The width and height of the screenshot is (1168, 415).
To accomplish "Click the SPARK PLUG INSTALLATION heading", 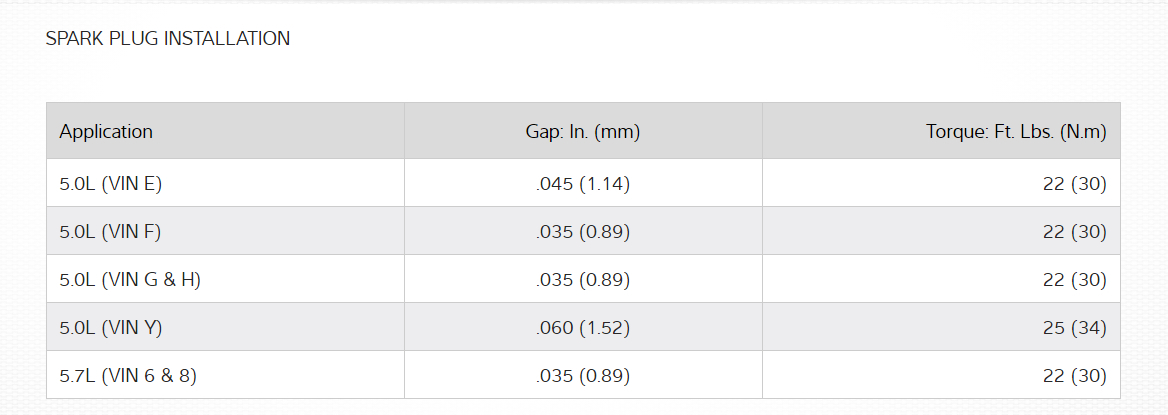I will pyautogui.click(x=168, y=39).
